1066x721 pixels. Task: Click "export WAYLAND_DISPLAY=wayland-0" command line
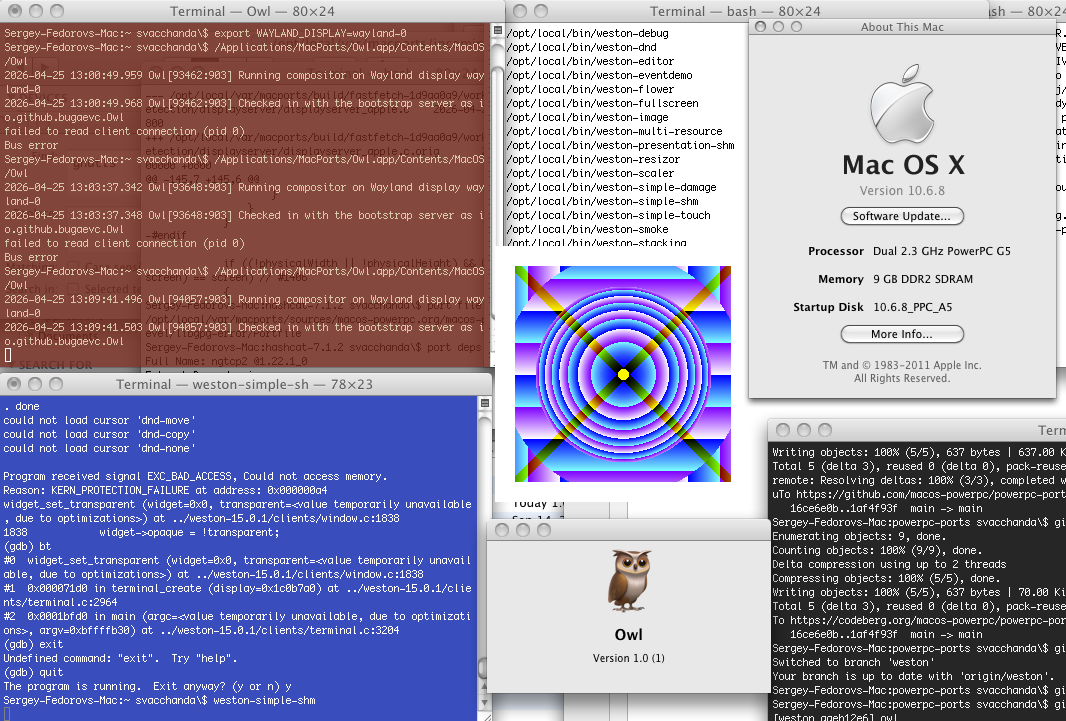point(310,33)
